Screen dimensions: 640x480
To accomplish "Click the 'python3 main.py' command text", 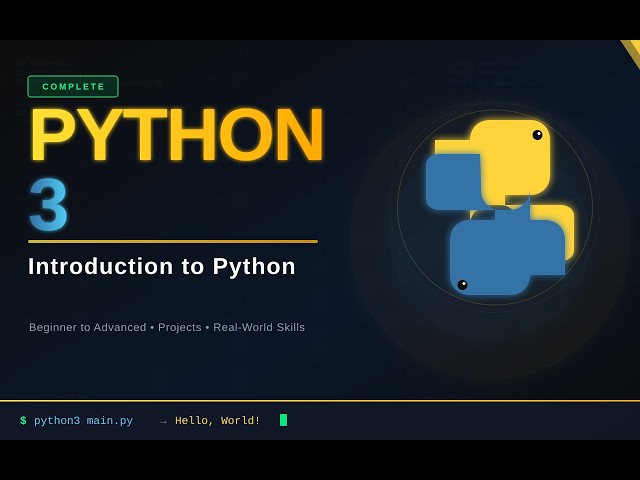I will click(x=83, y=420).
